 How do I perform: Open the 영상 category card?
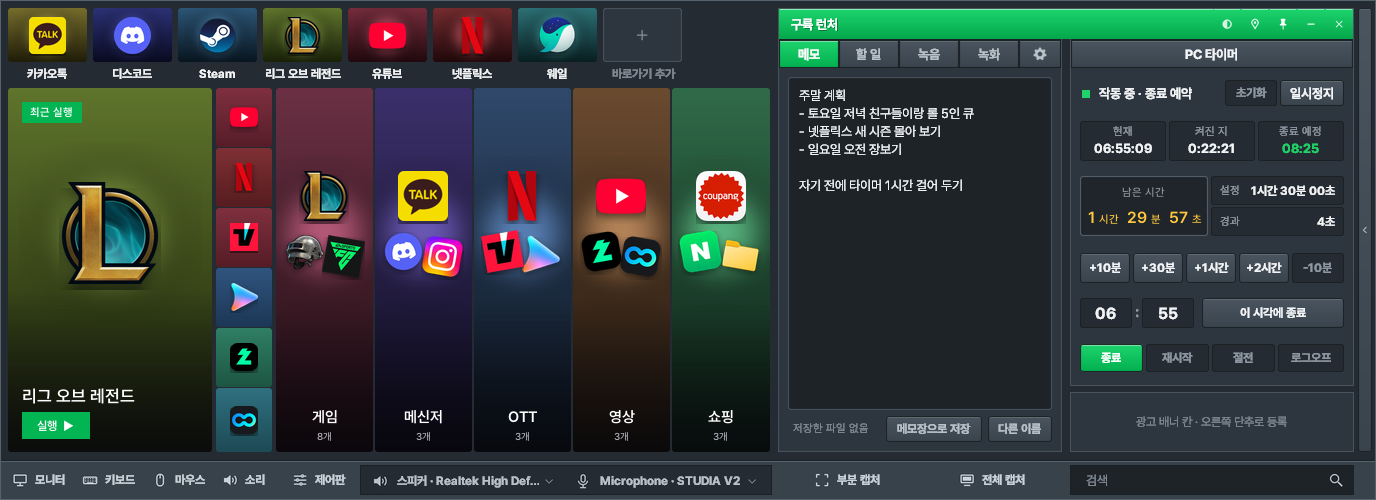click(x=621, y=270)
